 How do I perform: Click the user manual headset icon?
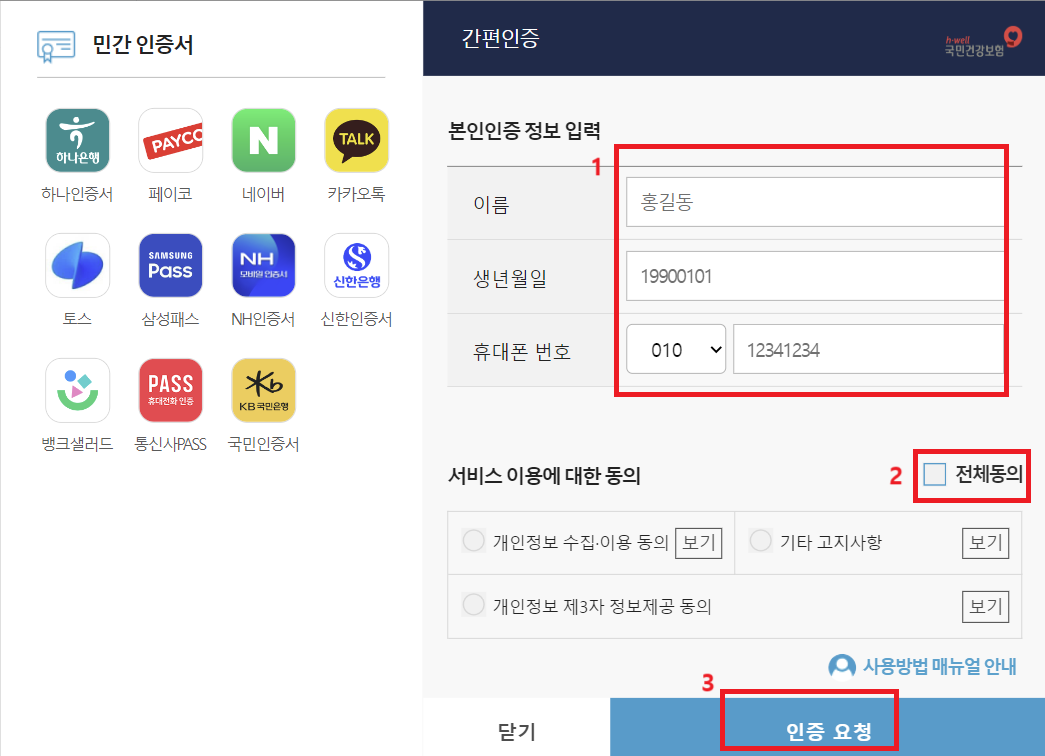pyautogui.click(x=842, y=666)
